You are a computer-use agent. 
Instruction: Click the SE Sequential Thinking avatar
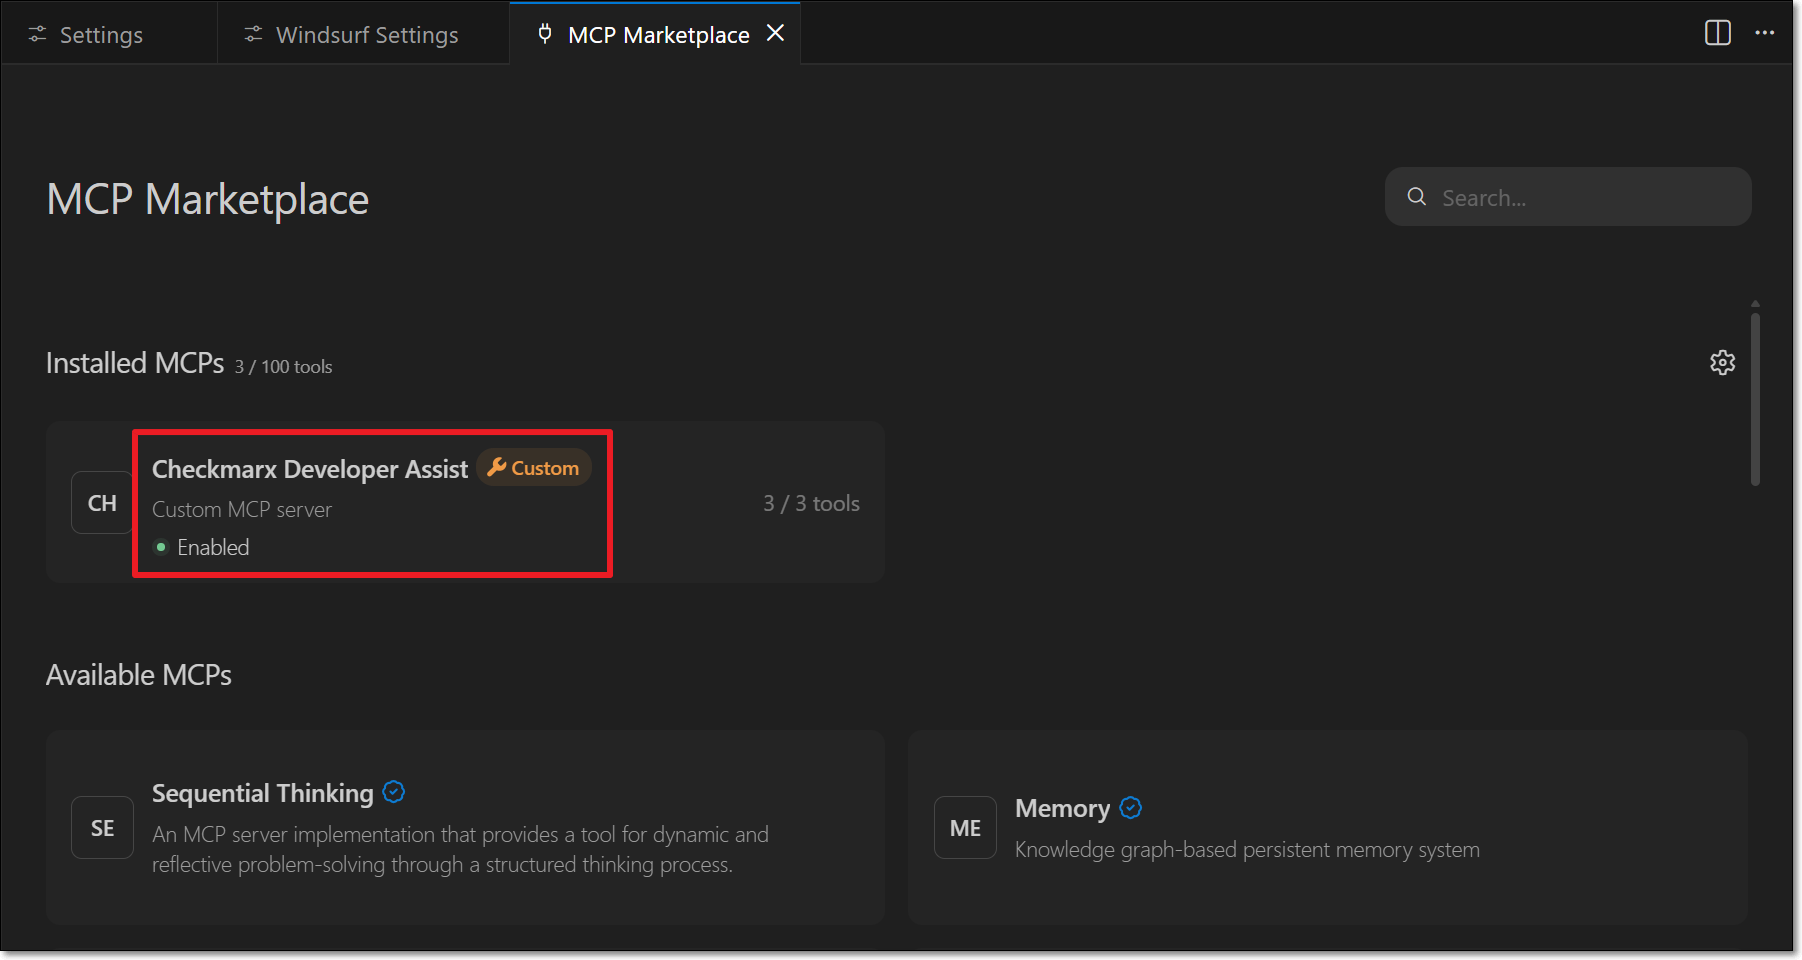pyautogui.click(x=102, y=828)
